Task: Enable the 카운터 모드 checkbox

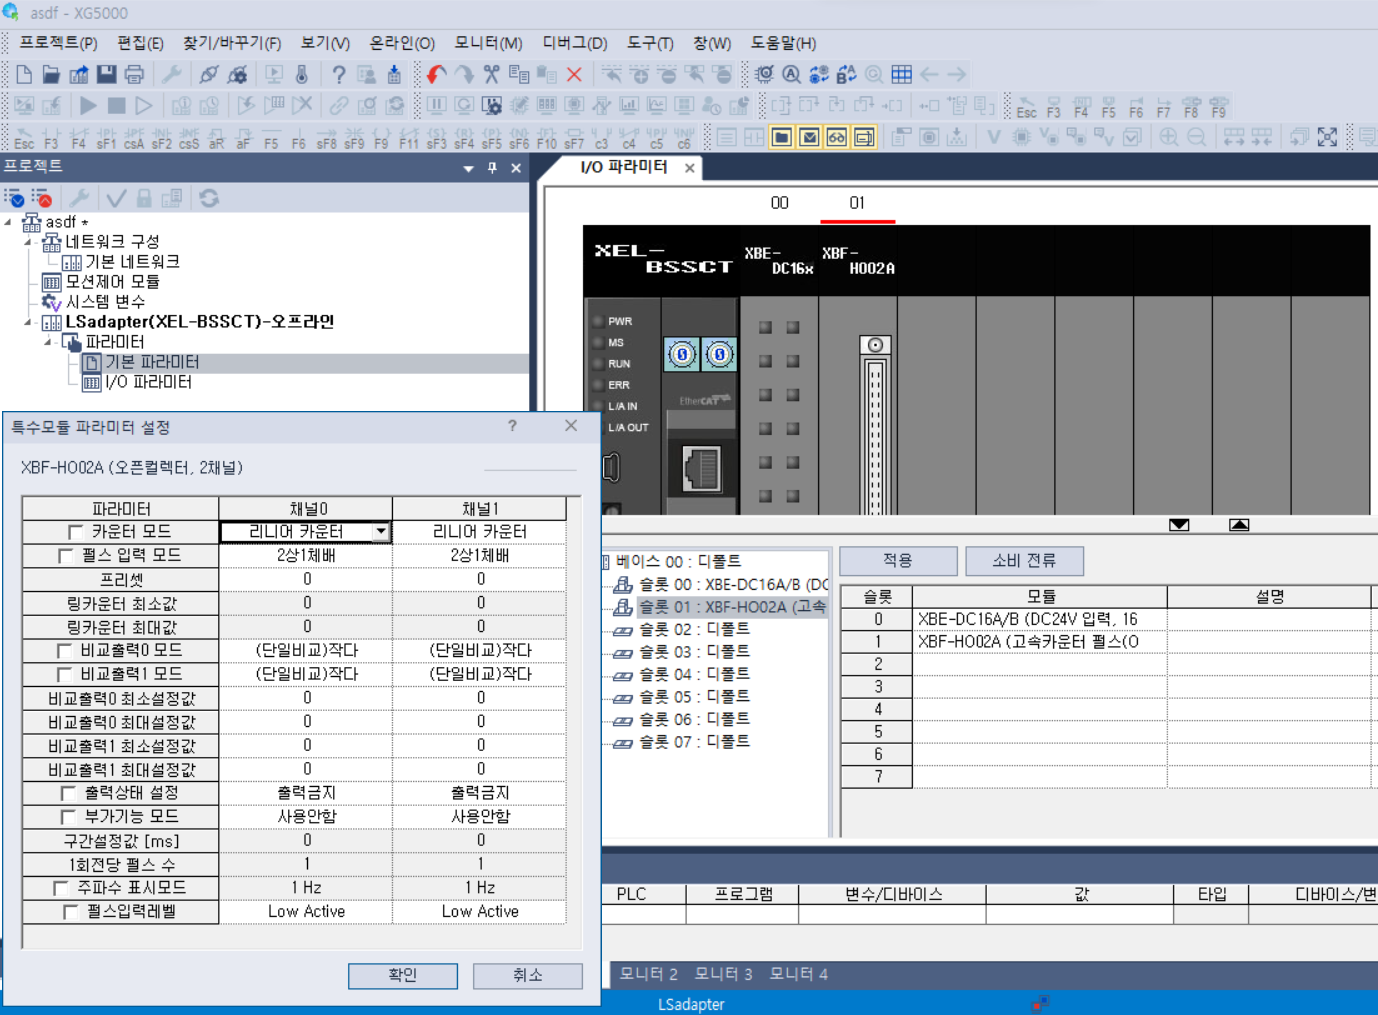Action: point(74,531)
